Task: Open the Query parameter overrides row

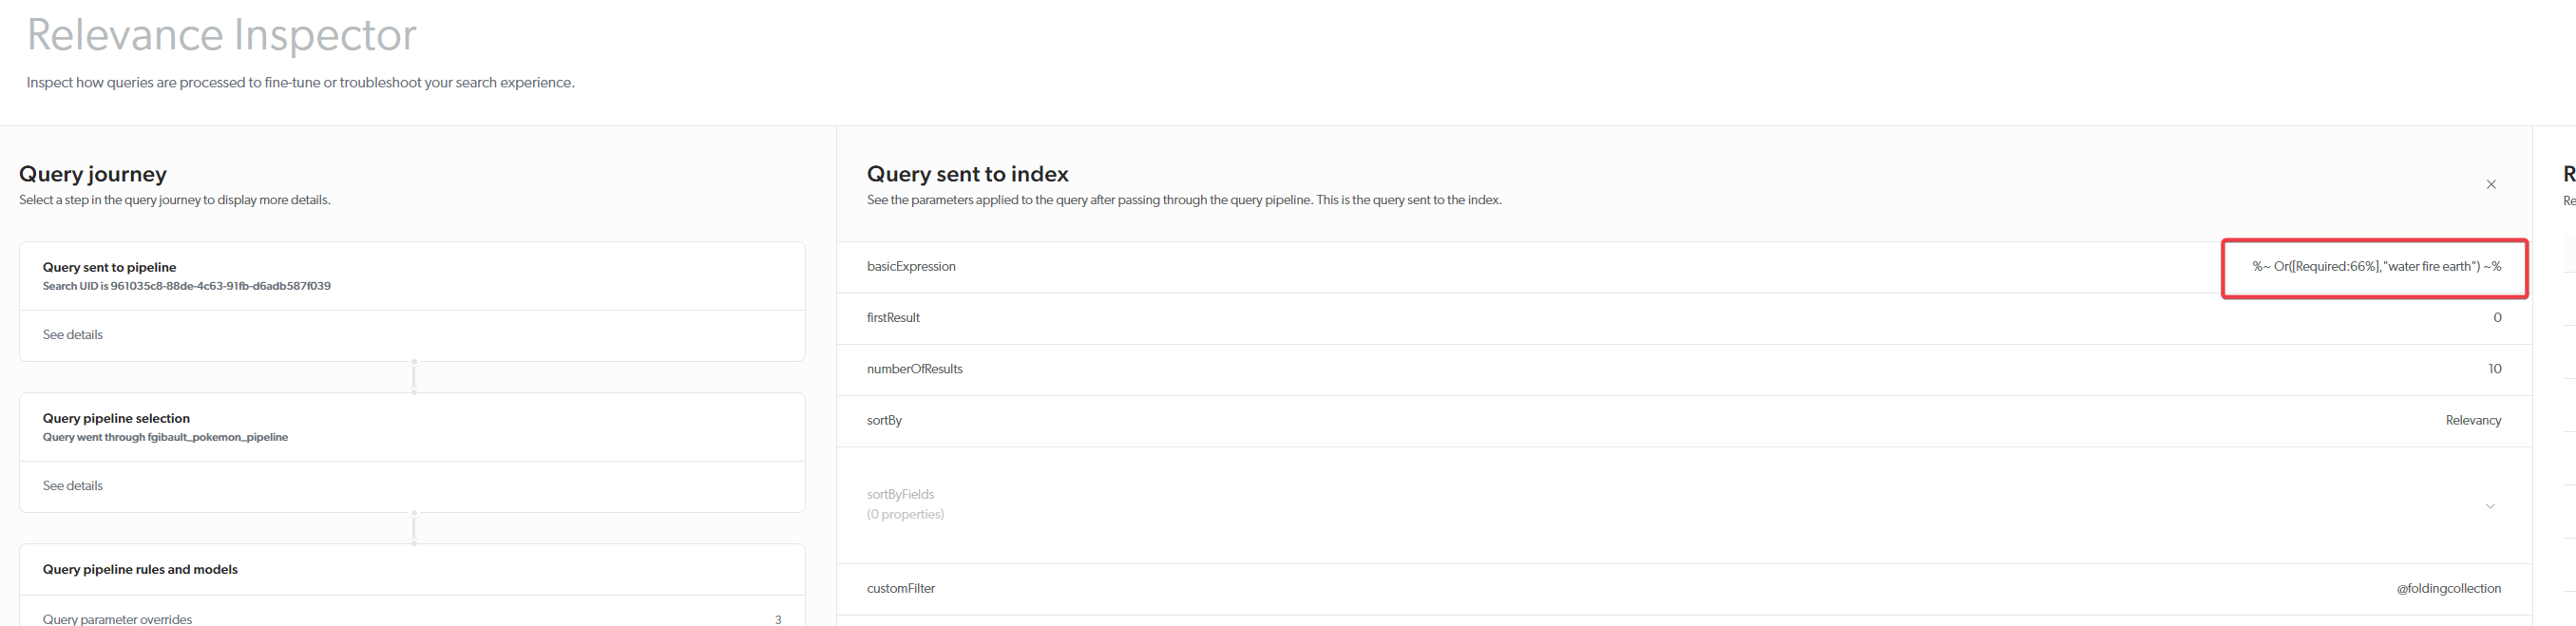Action: [x=117, y=619]
